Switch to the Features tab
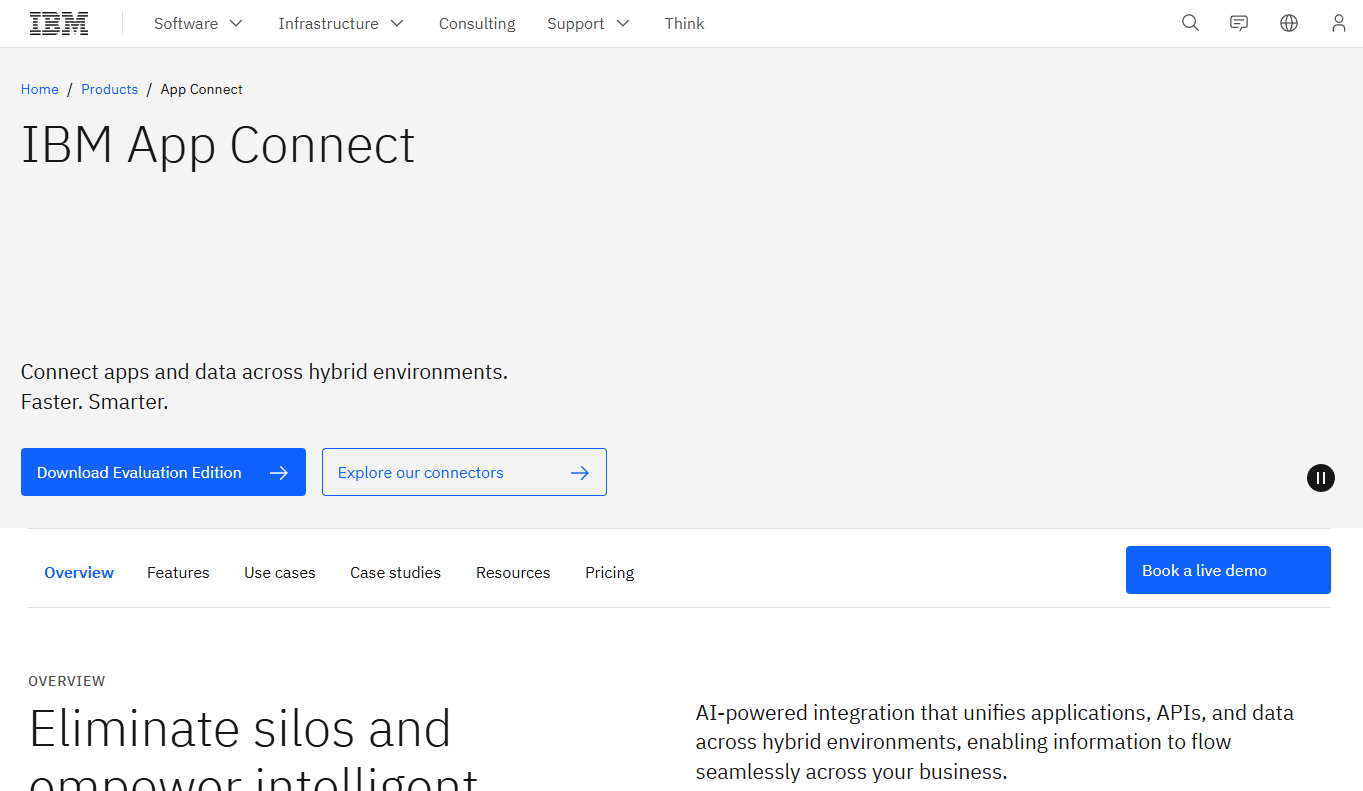Viewport: 1363px width, 791px height. coord(178,573)
